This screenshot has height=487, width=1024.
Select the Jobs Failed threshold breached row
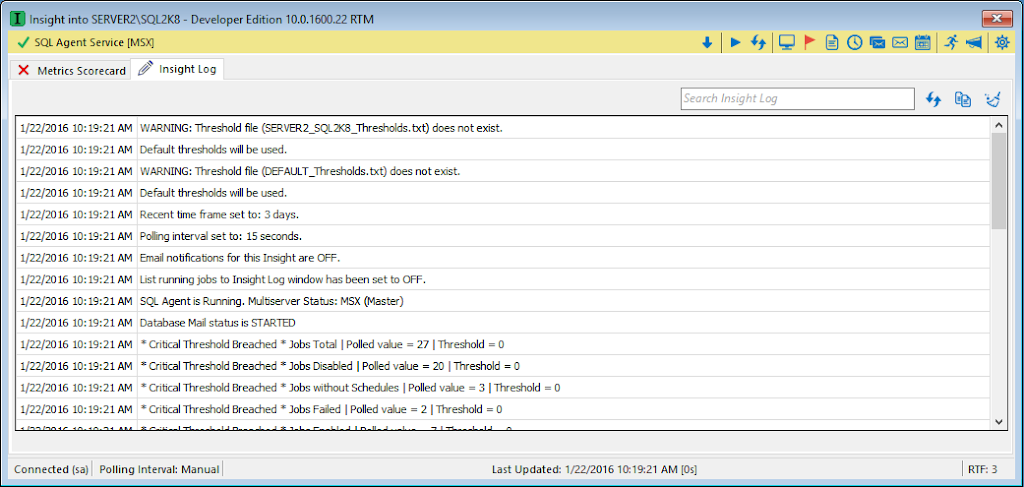(503, 409)
